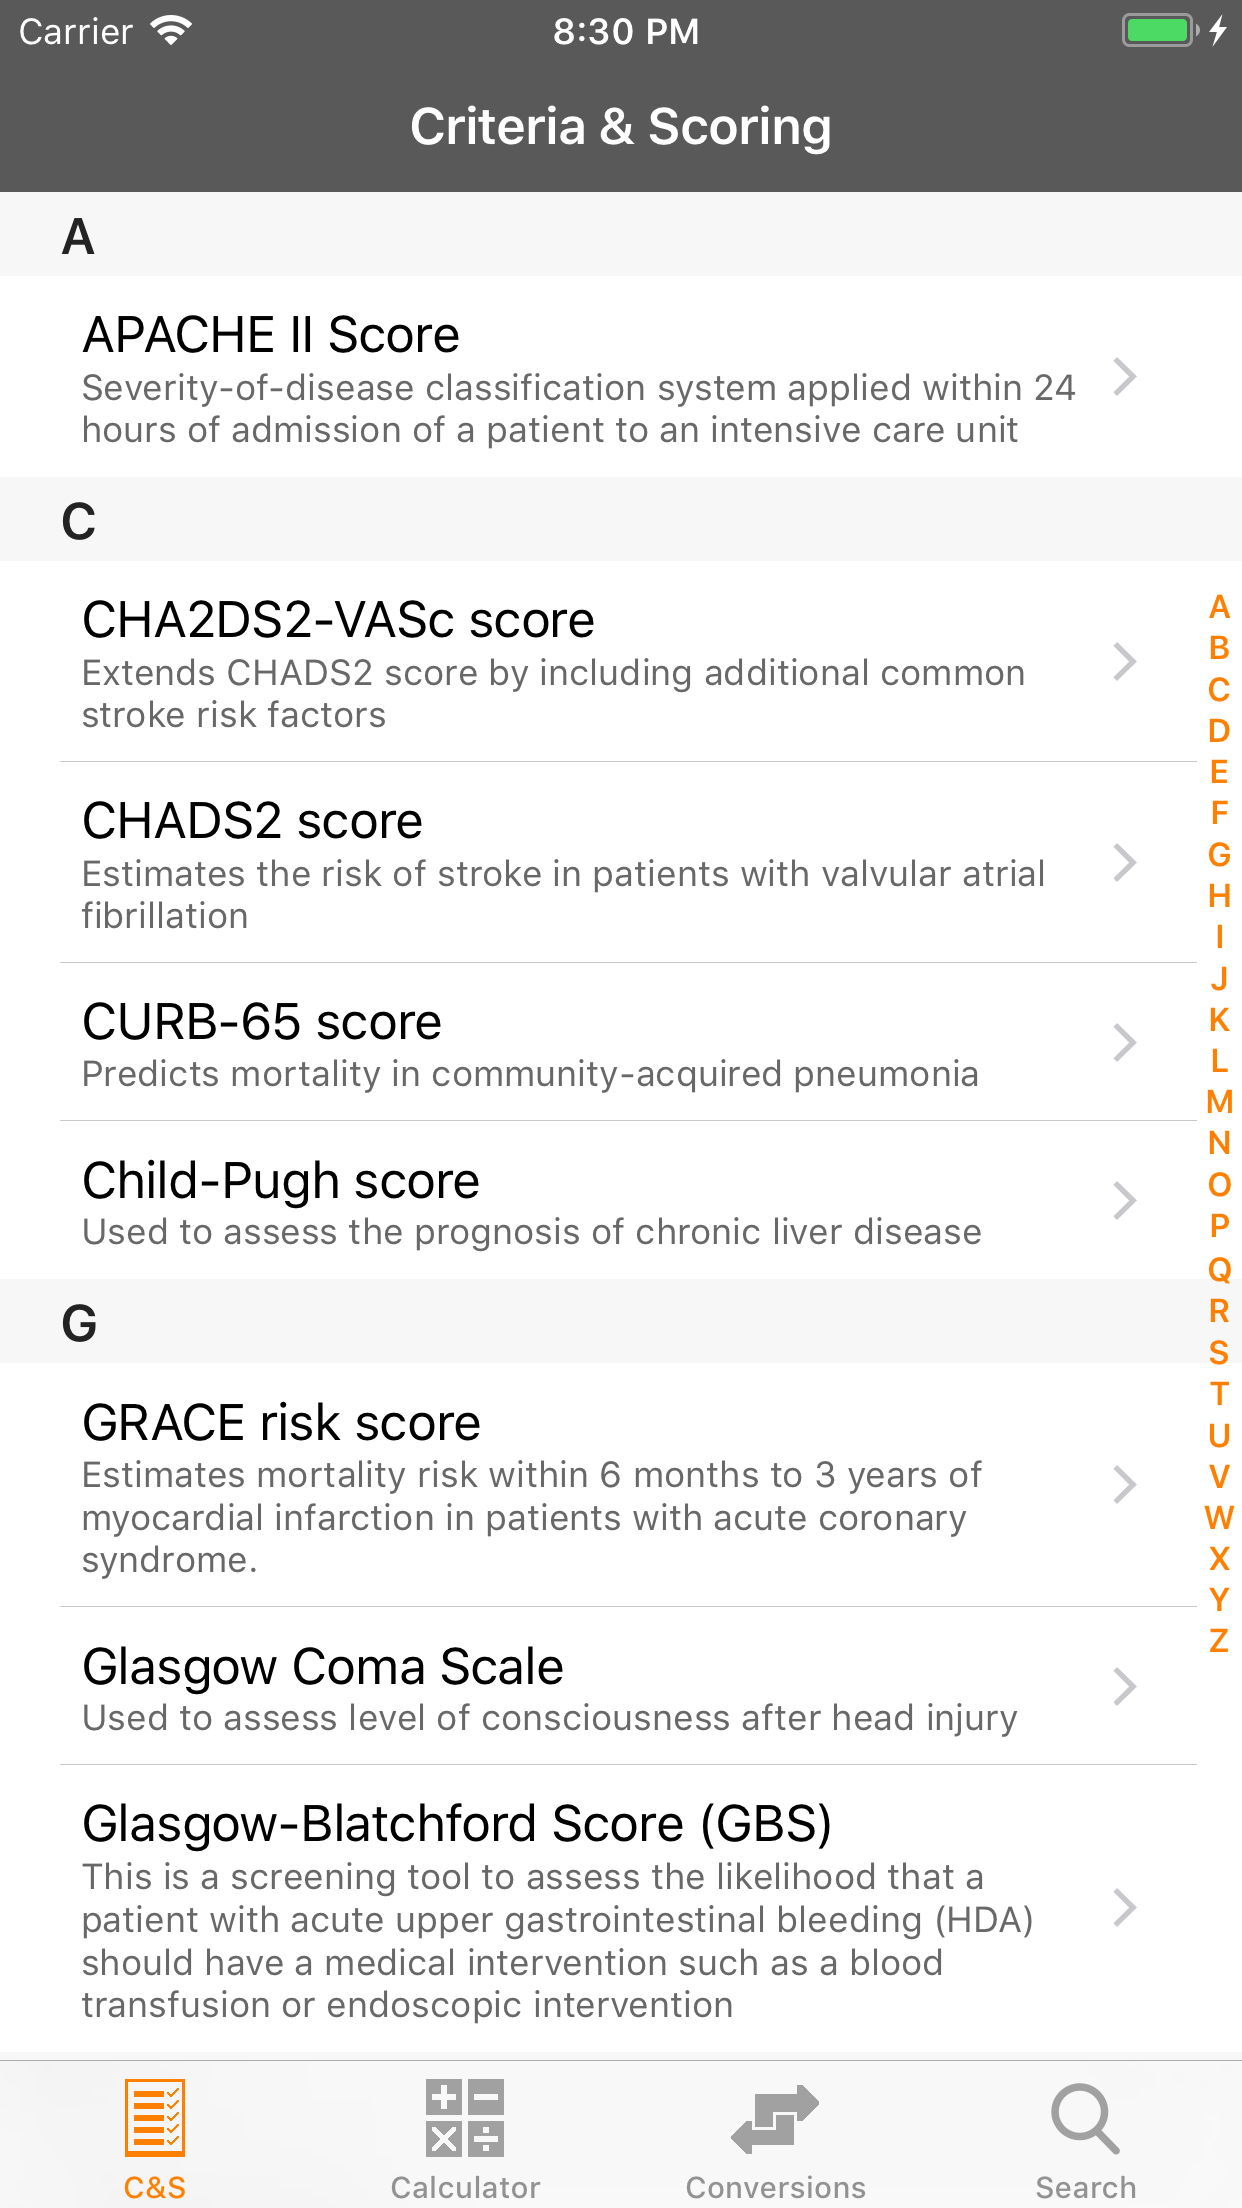
Task: Tap the Wi-Fi signal icon
Action: (x=172, y=30)
